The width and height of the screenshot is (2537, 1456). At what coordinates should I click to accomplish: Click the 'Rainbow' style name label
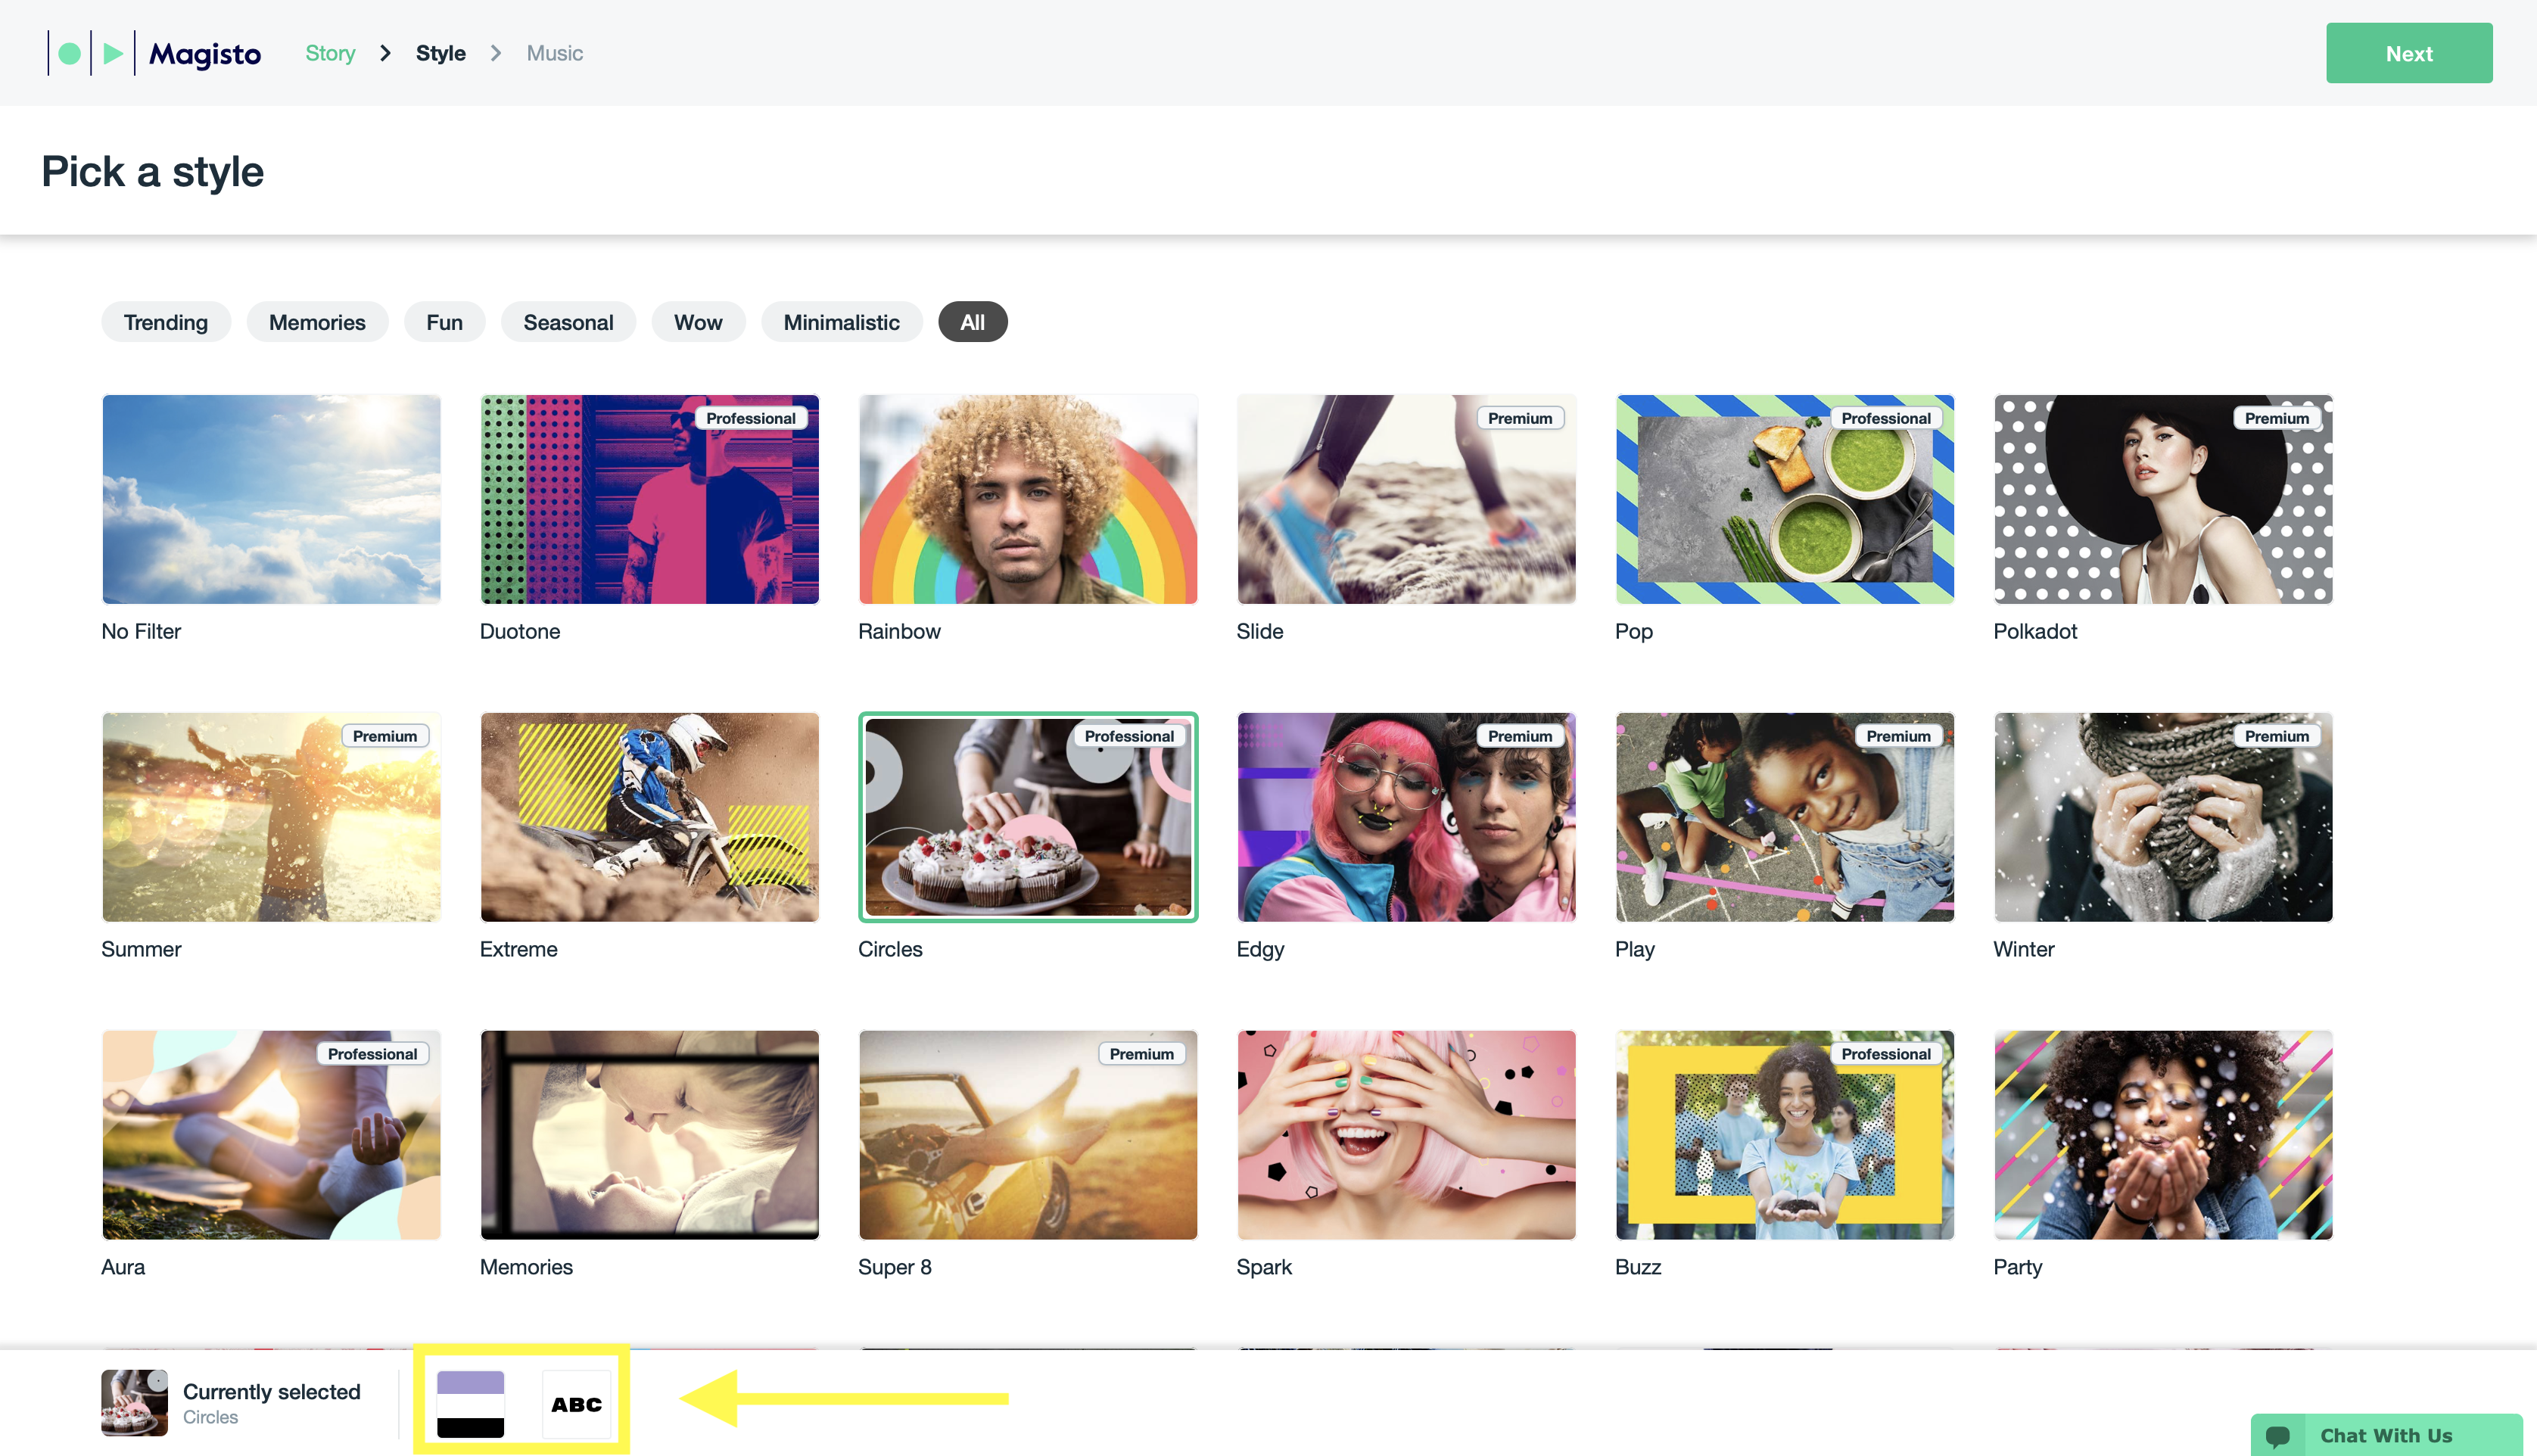(899, 631)
